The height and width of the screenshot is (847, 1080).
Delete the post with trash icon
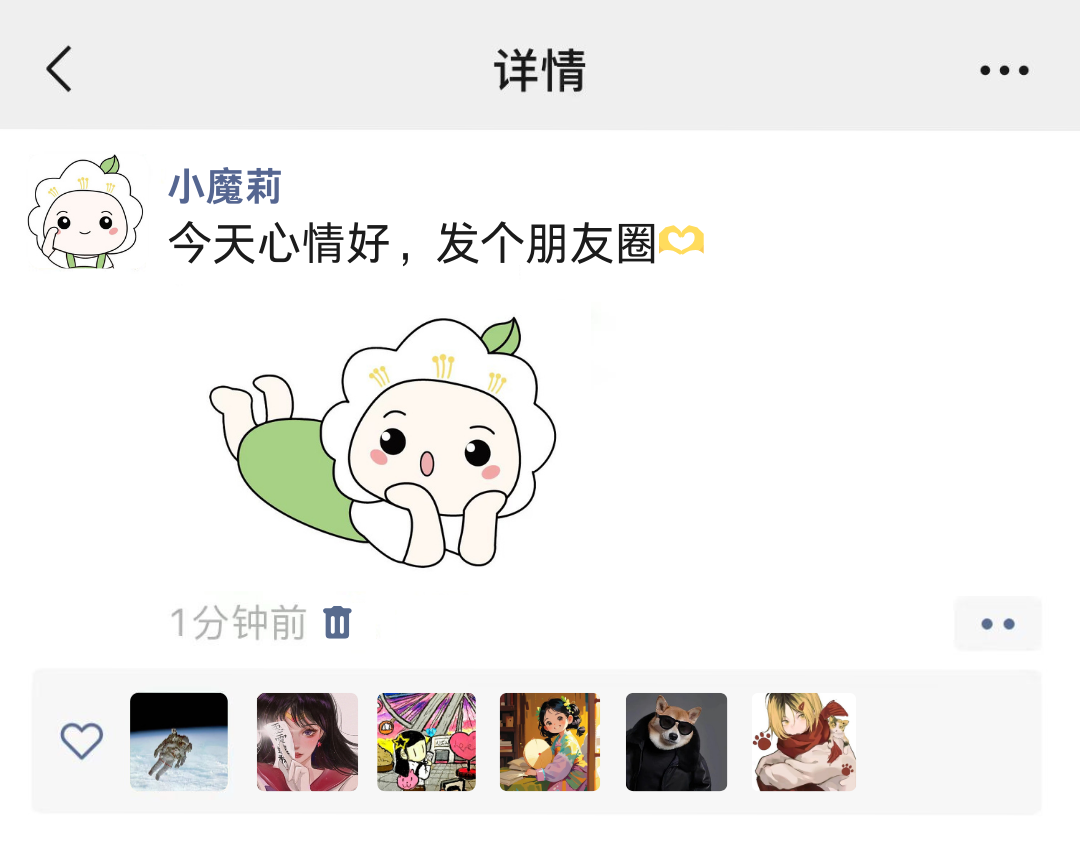(338, 623)
